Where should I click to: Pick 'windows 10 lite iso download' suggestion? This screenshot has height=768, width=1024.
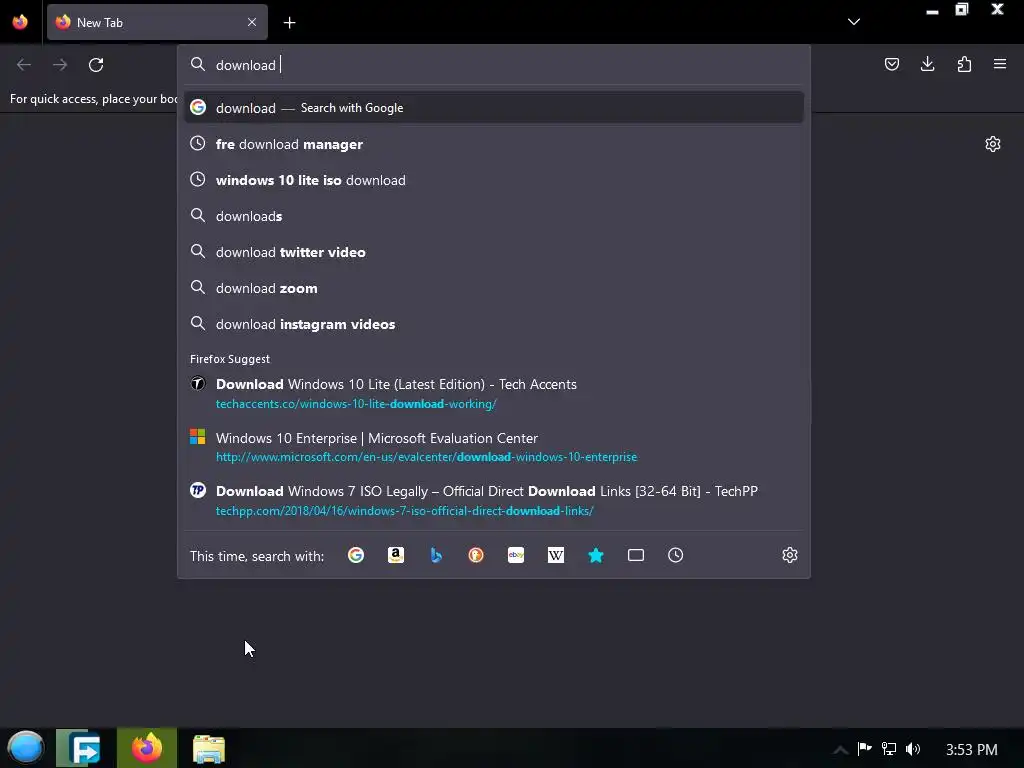(x=494, y=180)
